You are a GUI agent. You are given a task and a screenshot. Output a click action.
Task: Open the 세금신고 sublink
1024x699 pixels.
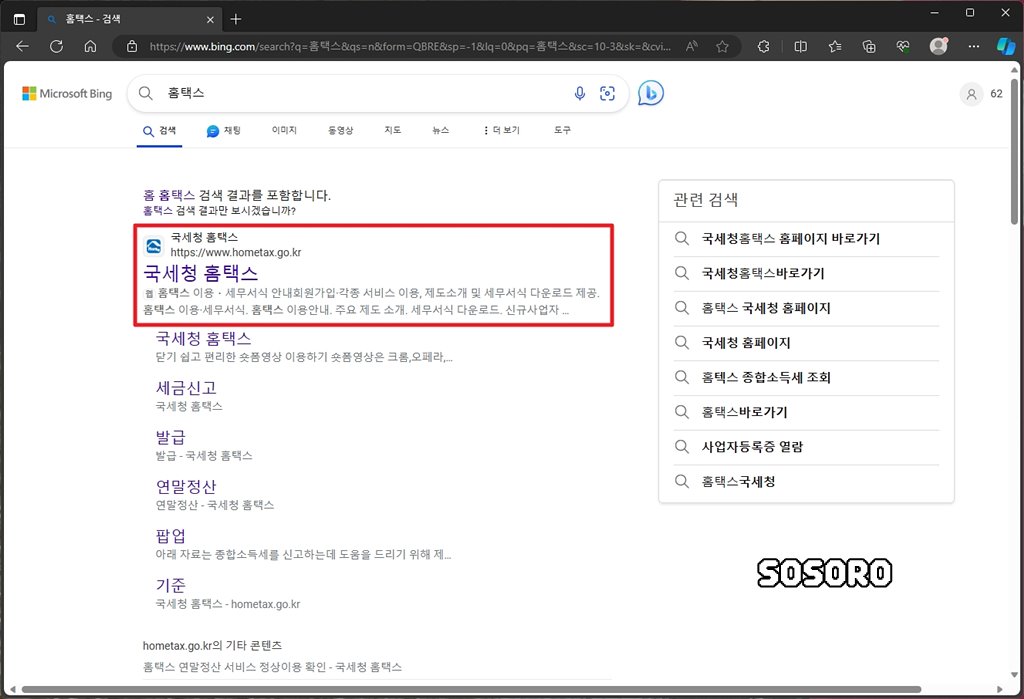[x=186, y=388]
